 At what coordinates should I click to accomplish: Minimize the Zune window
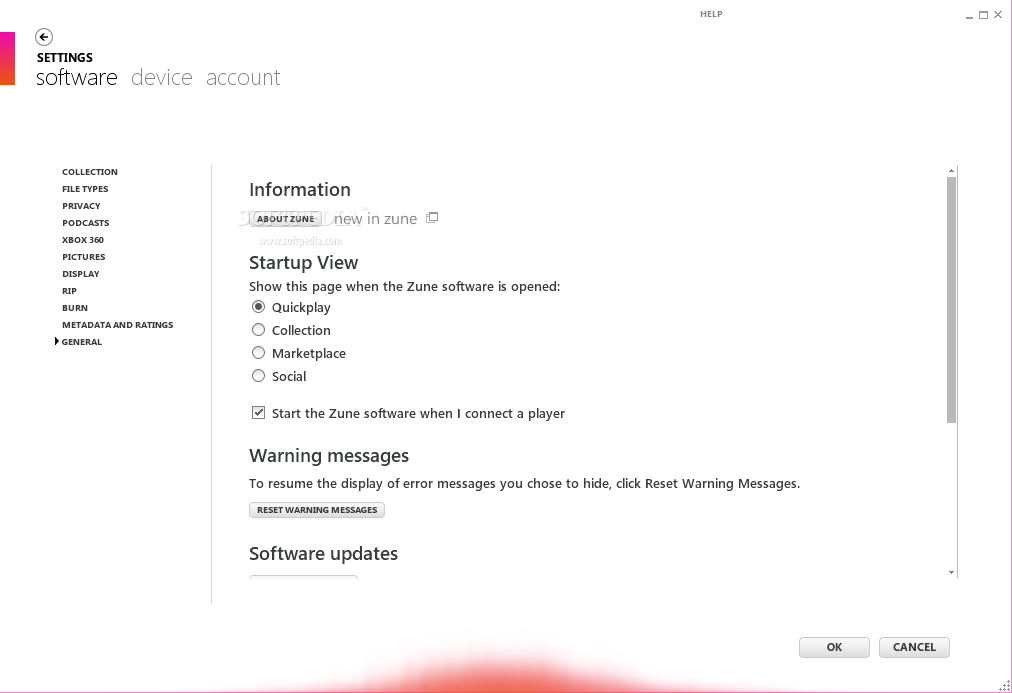(969, 15)
